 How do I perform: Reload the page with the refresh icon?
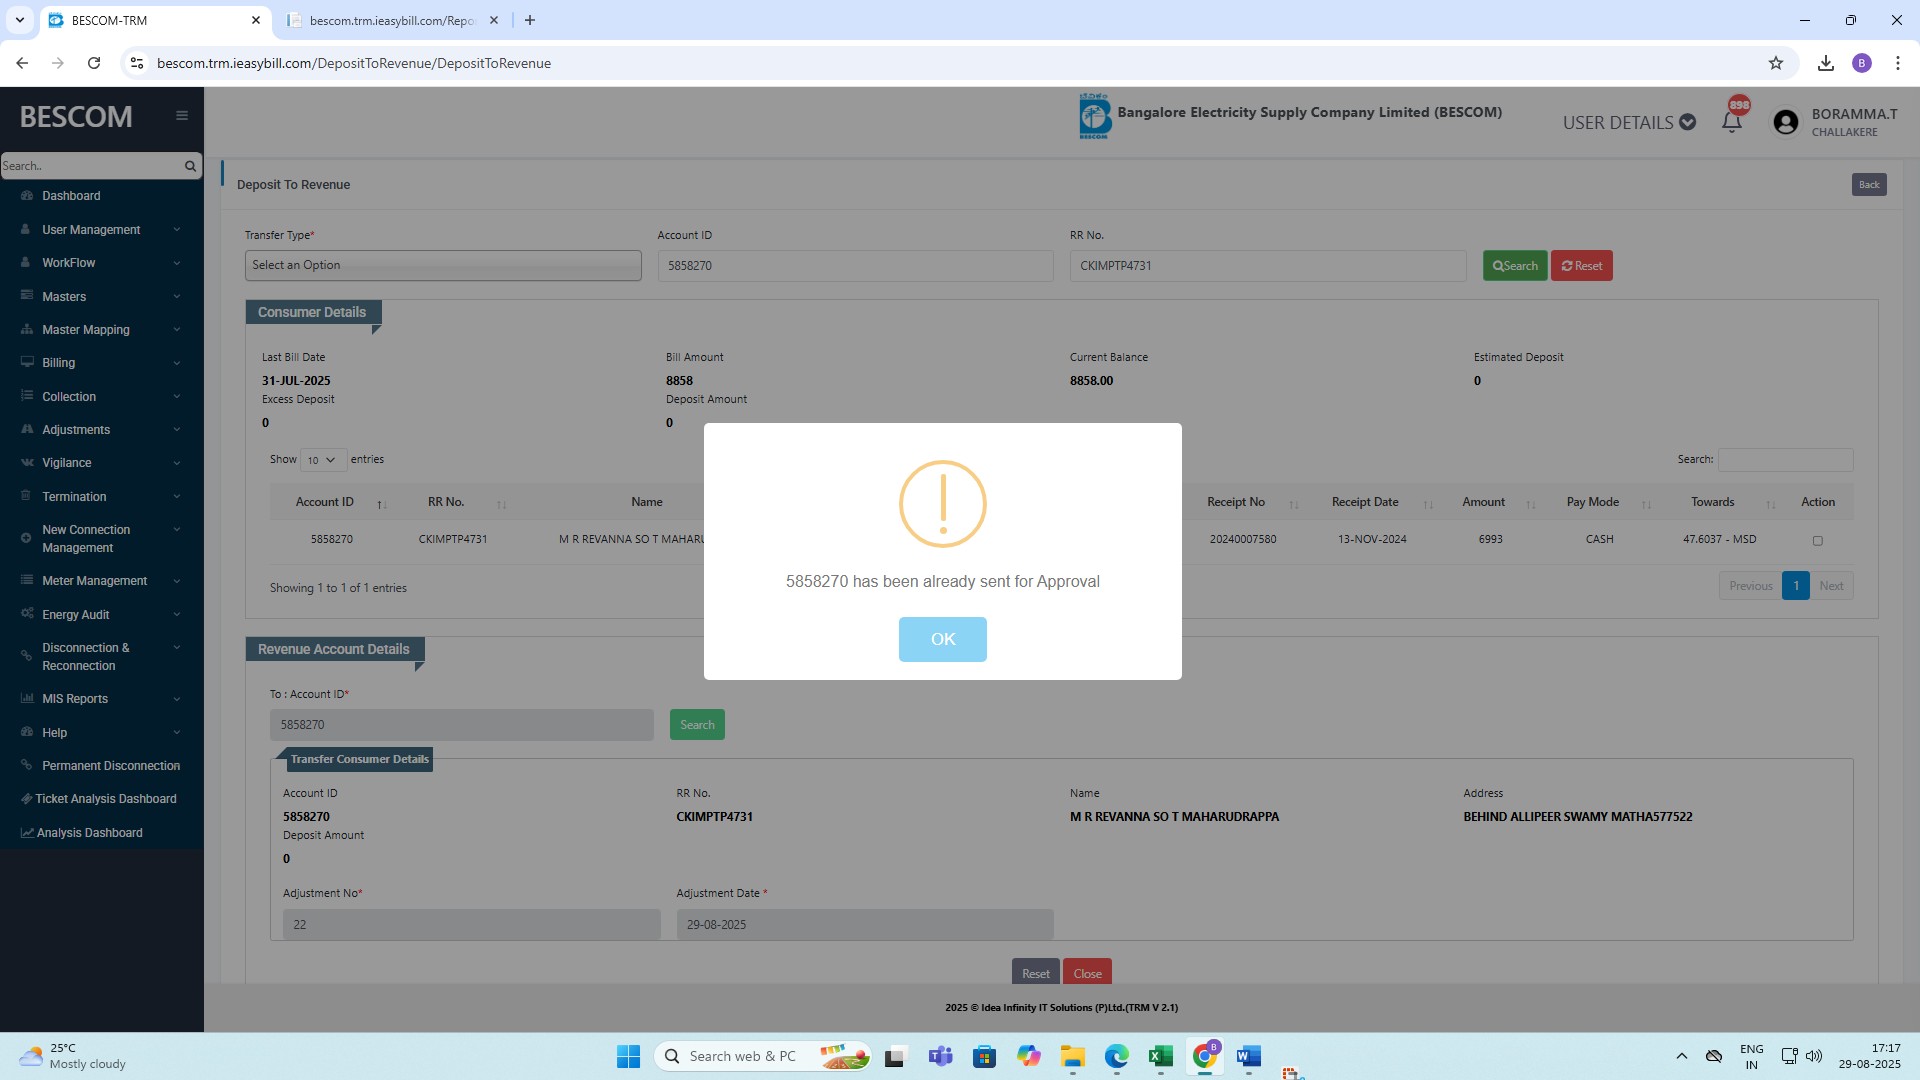(x=94, y=63)
